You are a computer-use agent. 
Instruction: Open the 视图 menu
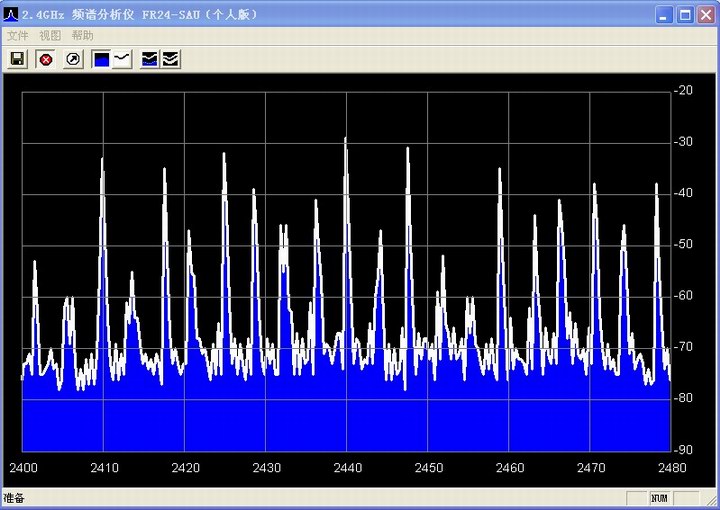(50, 36)
